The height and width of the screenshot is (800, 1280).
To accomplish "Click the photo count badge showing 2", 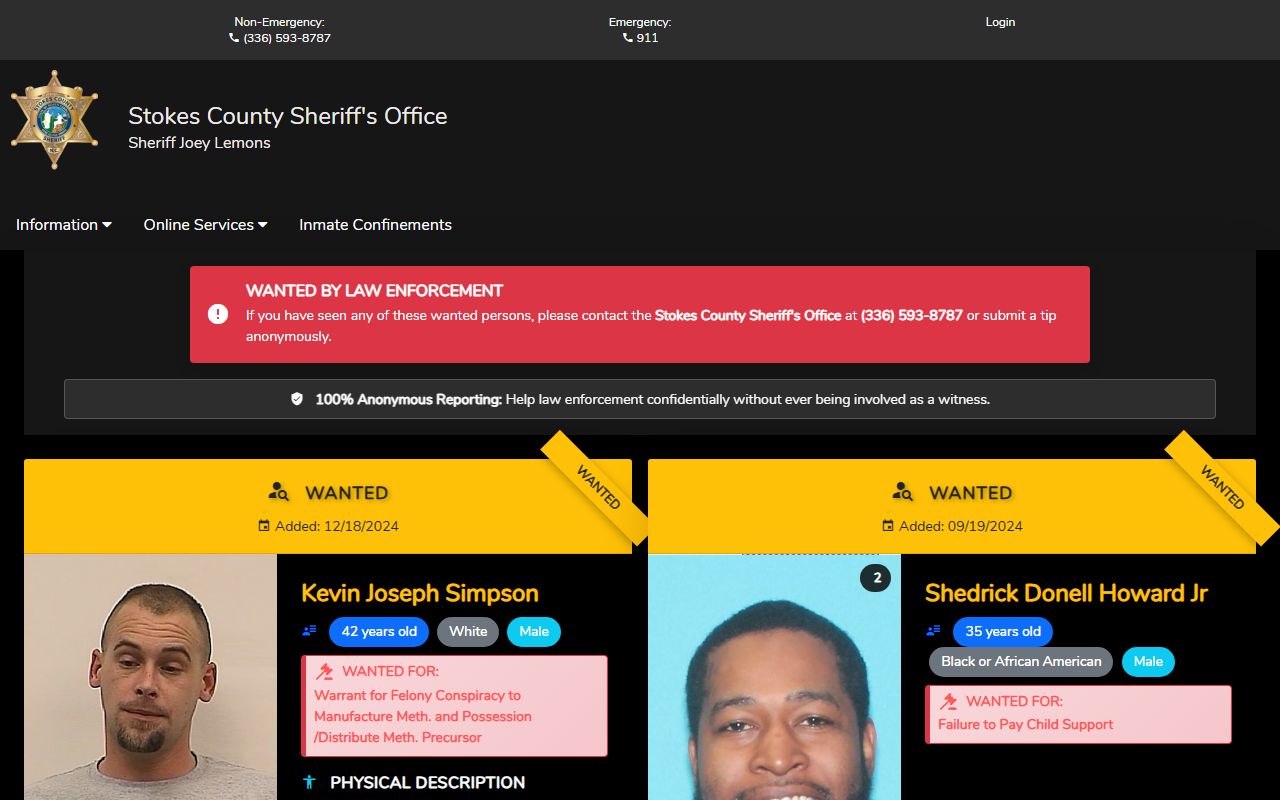I will click(876, 578).
